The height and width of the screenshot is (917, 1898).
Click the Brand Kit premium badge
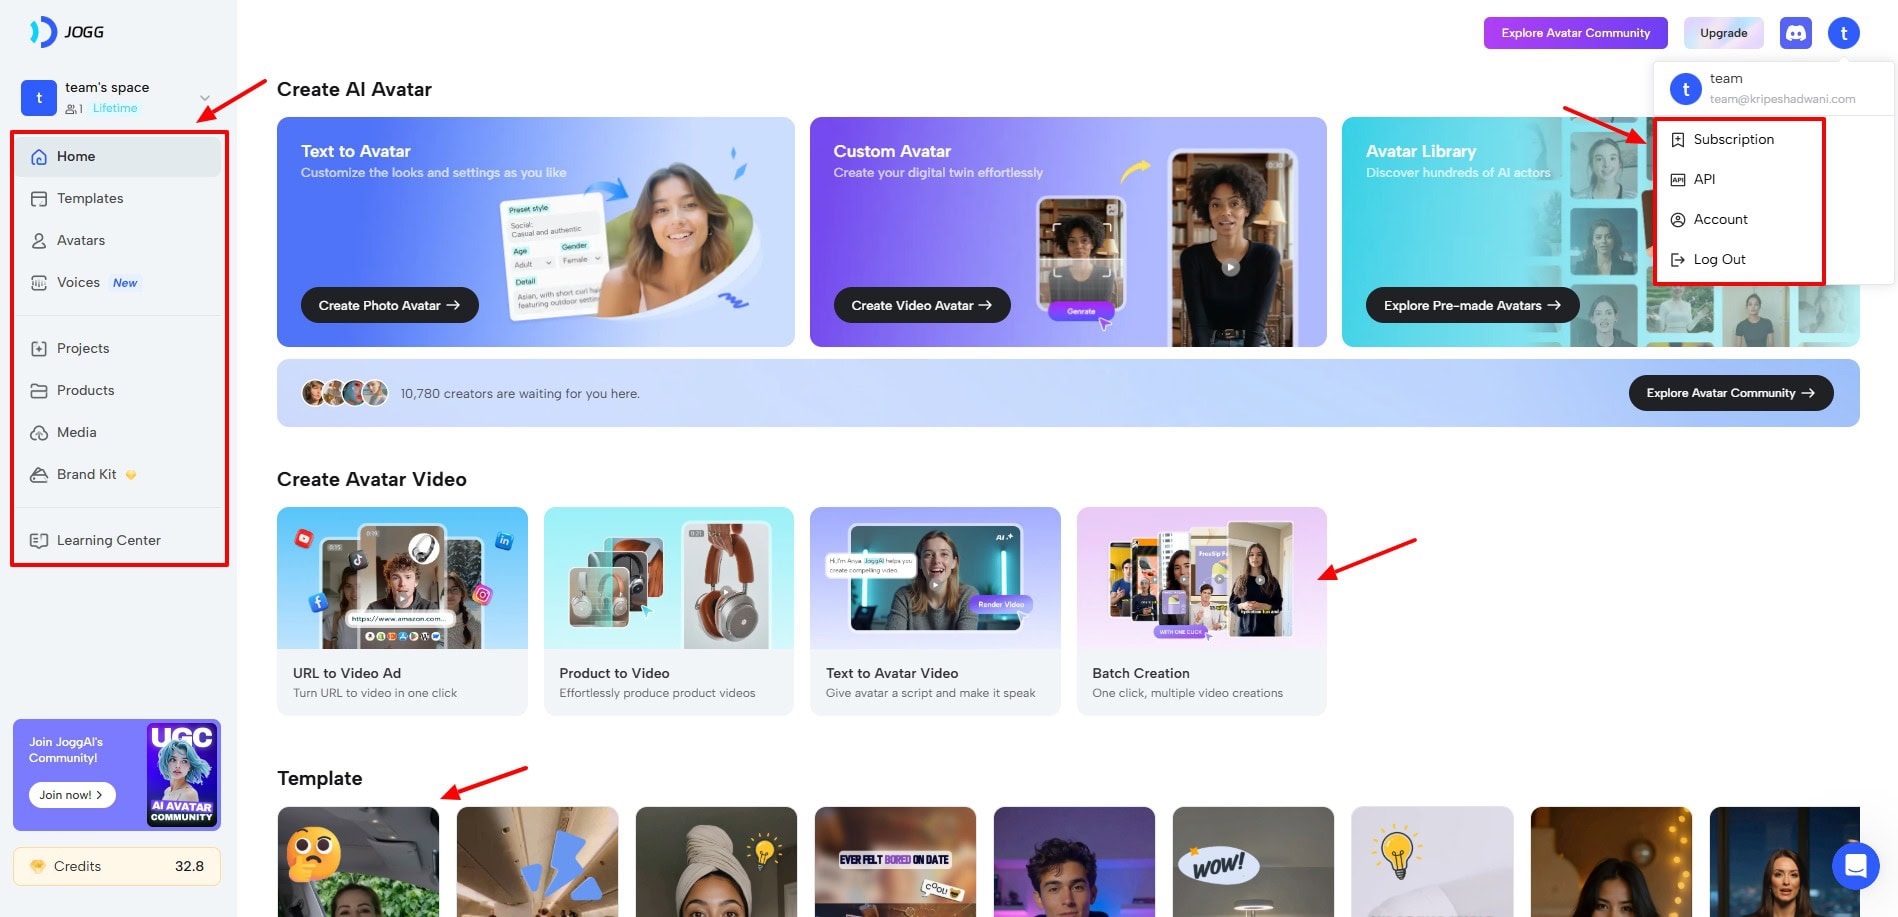131,475
